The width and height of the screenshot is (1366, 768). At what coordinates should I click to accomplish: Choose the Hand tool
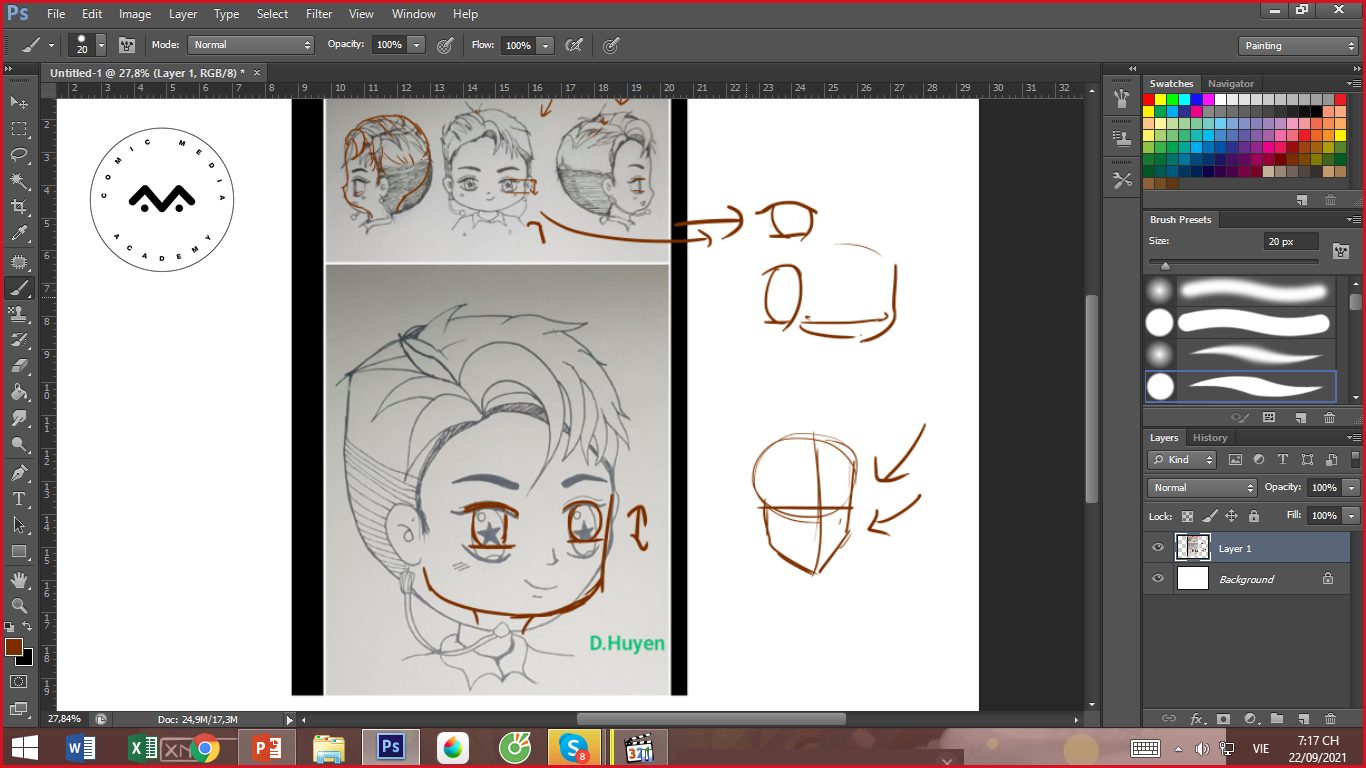click(x=19, y=579)
